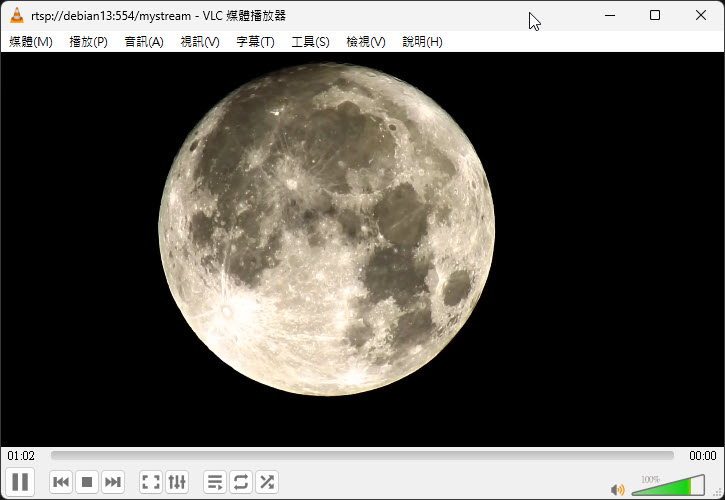Click the 01:02 elapsed time label
This screenshot has height=500, width=725.
click(x=21, y=456)
